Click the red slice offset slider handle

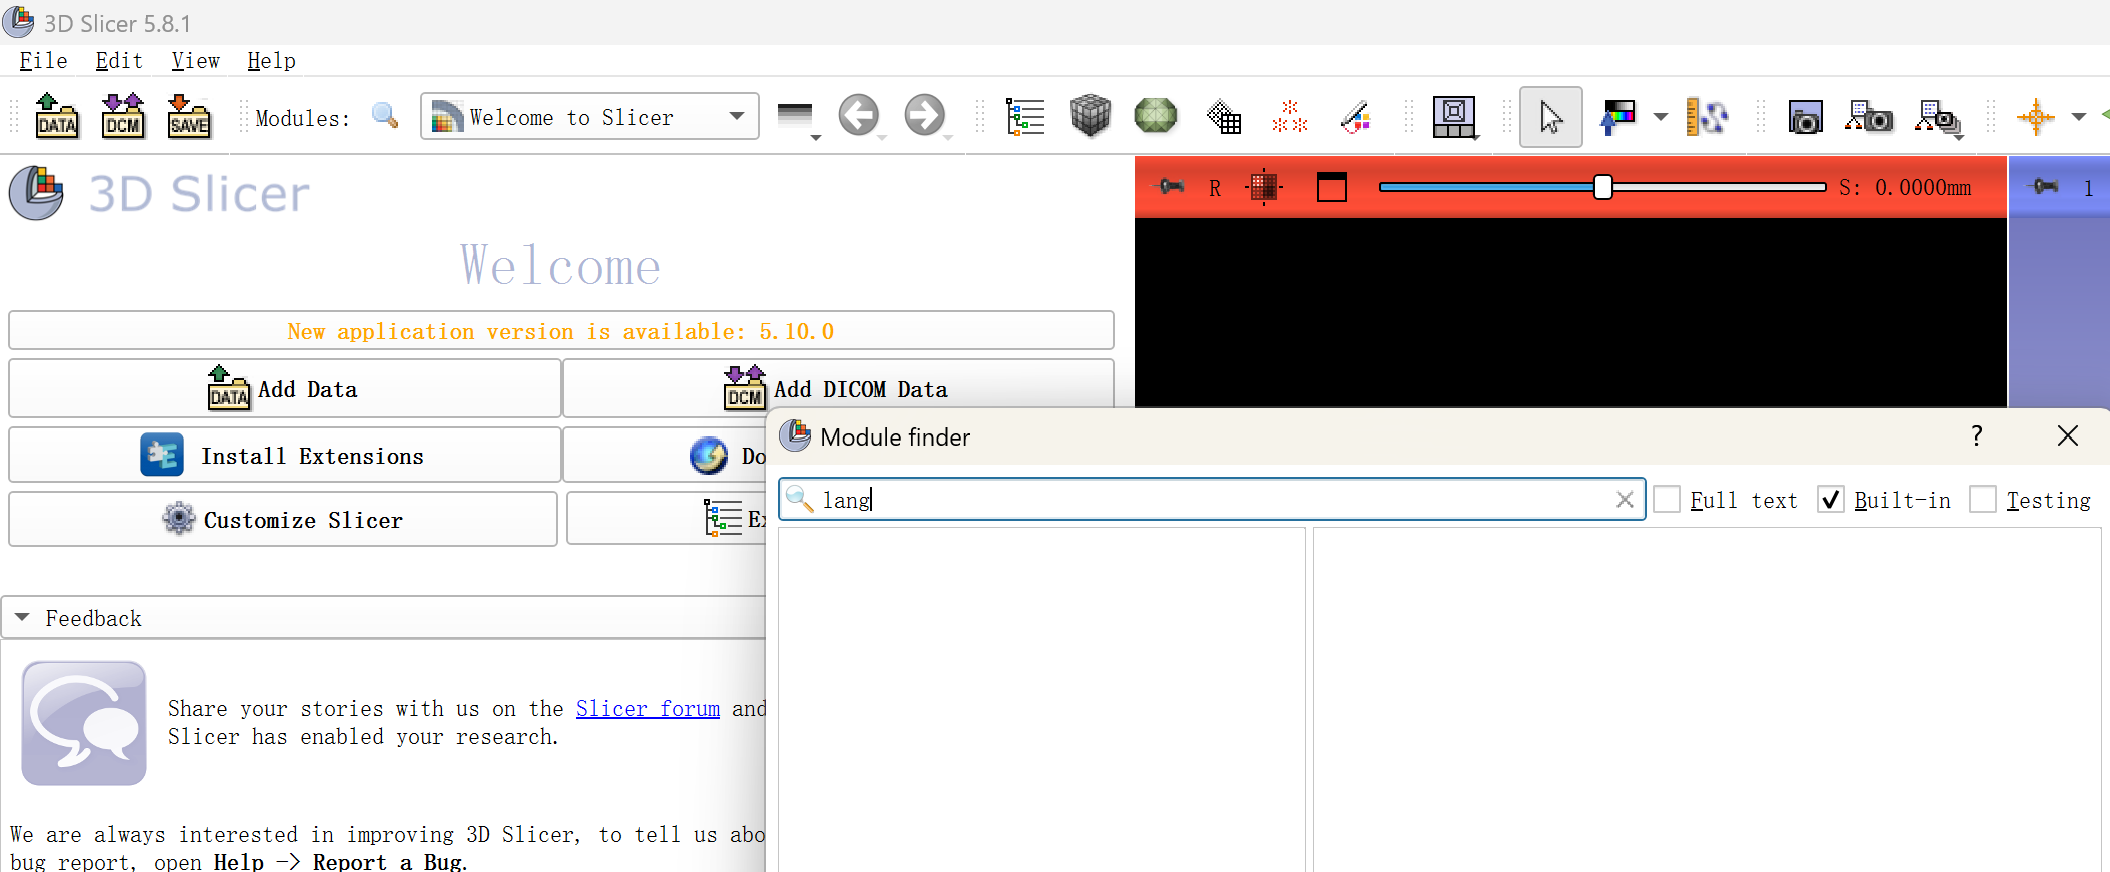point(1603,187)
